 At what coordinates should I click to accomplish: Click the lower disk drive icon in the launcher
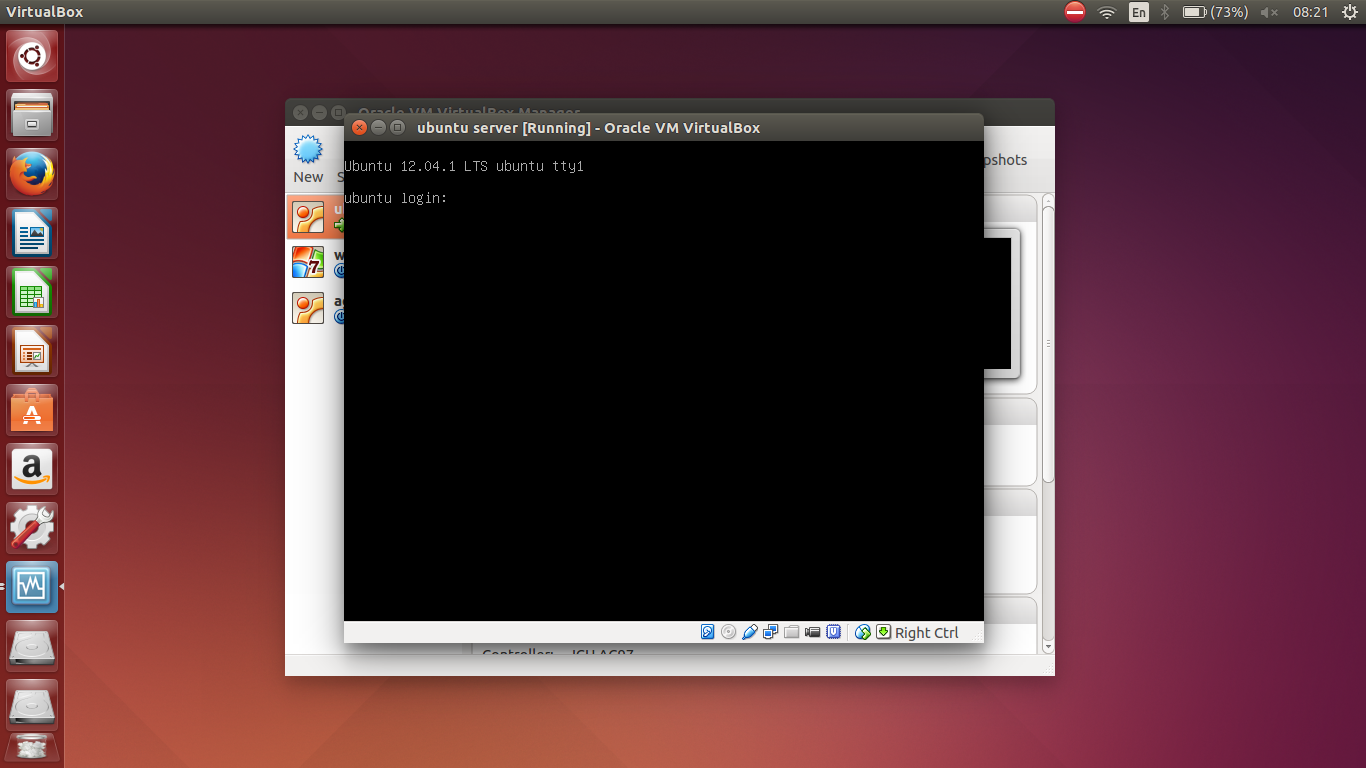(32, 705)
